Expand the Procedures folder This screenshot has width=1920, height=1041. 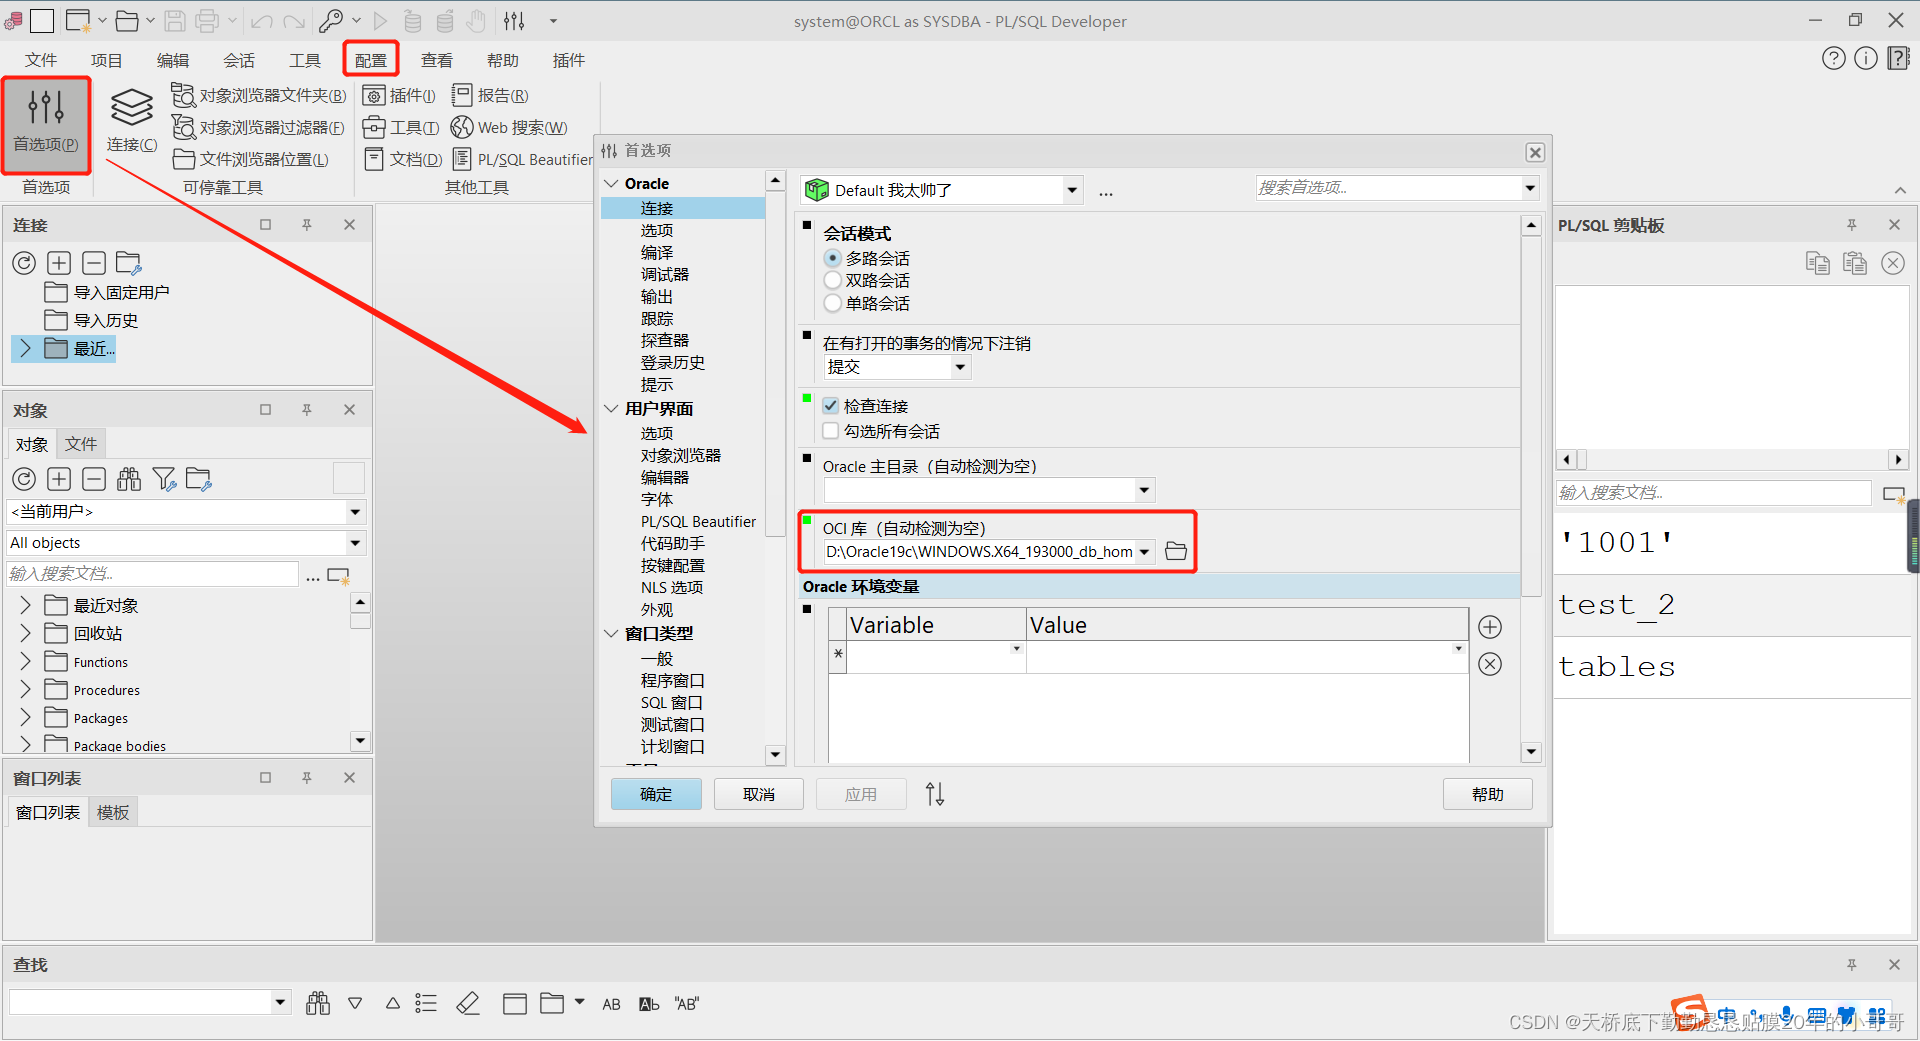(25, 689)
